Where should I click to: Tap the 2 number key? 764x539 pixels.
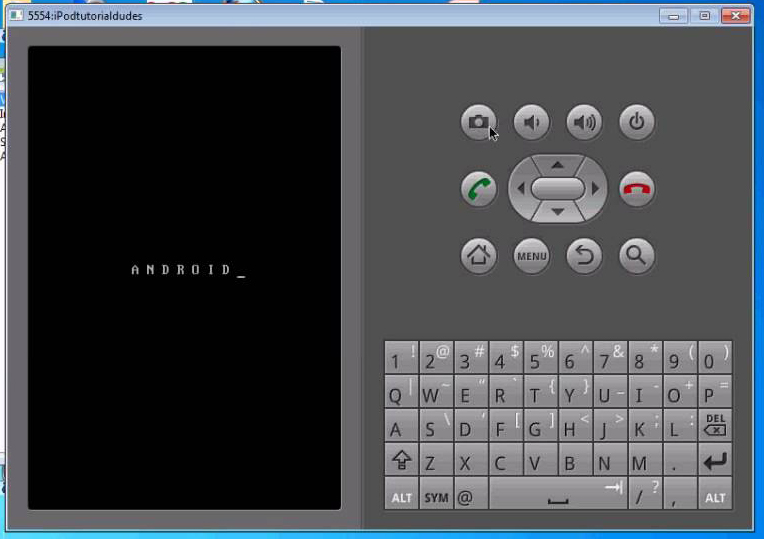click(436, 357)
